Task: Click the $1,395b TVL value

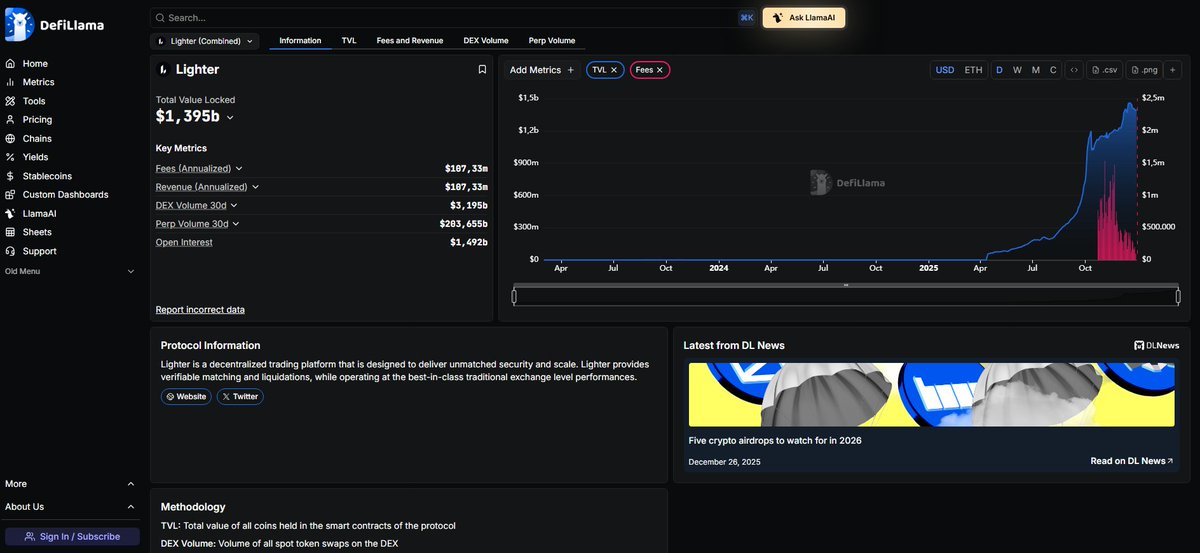Action: coord(188,117)
